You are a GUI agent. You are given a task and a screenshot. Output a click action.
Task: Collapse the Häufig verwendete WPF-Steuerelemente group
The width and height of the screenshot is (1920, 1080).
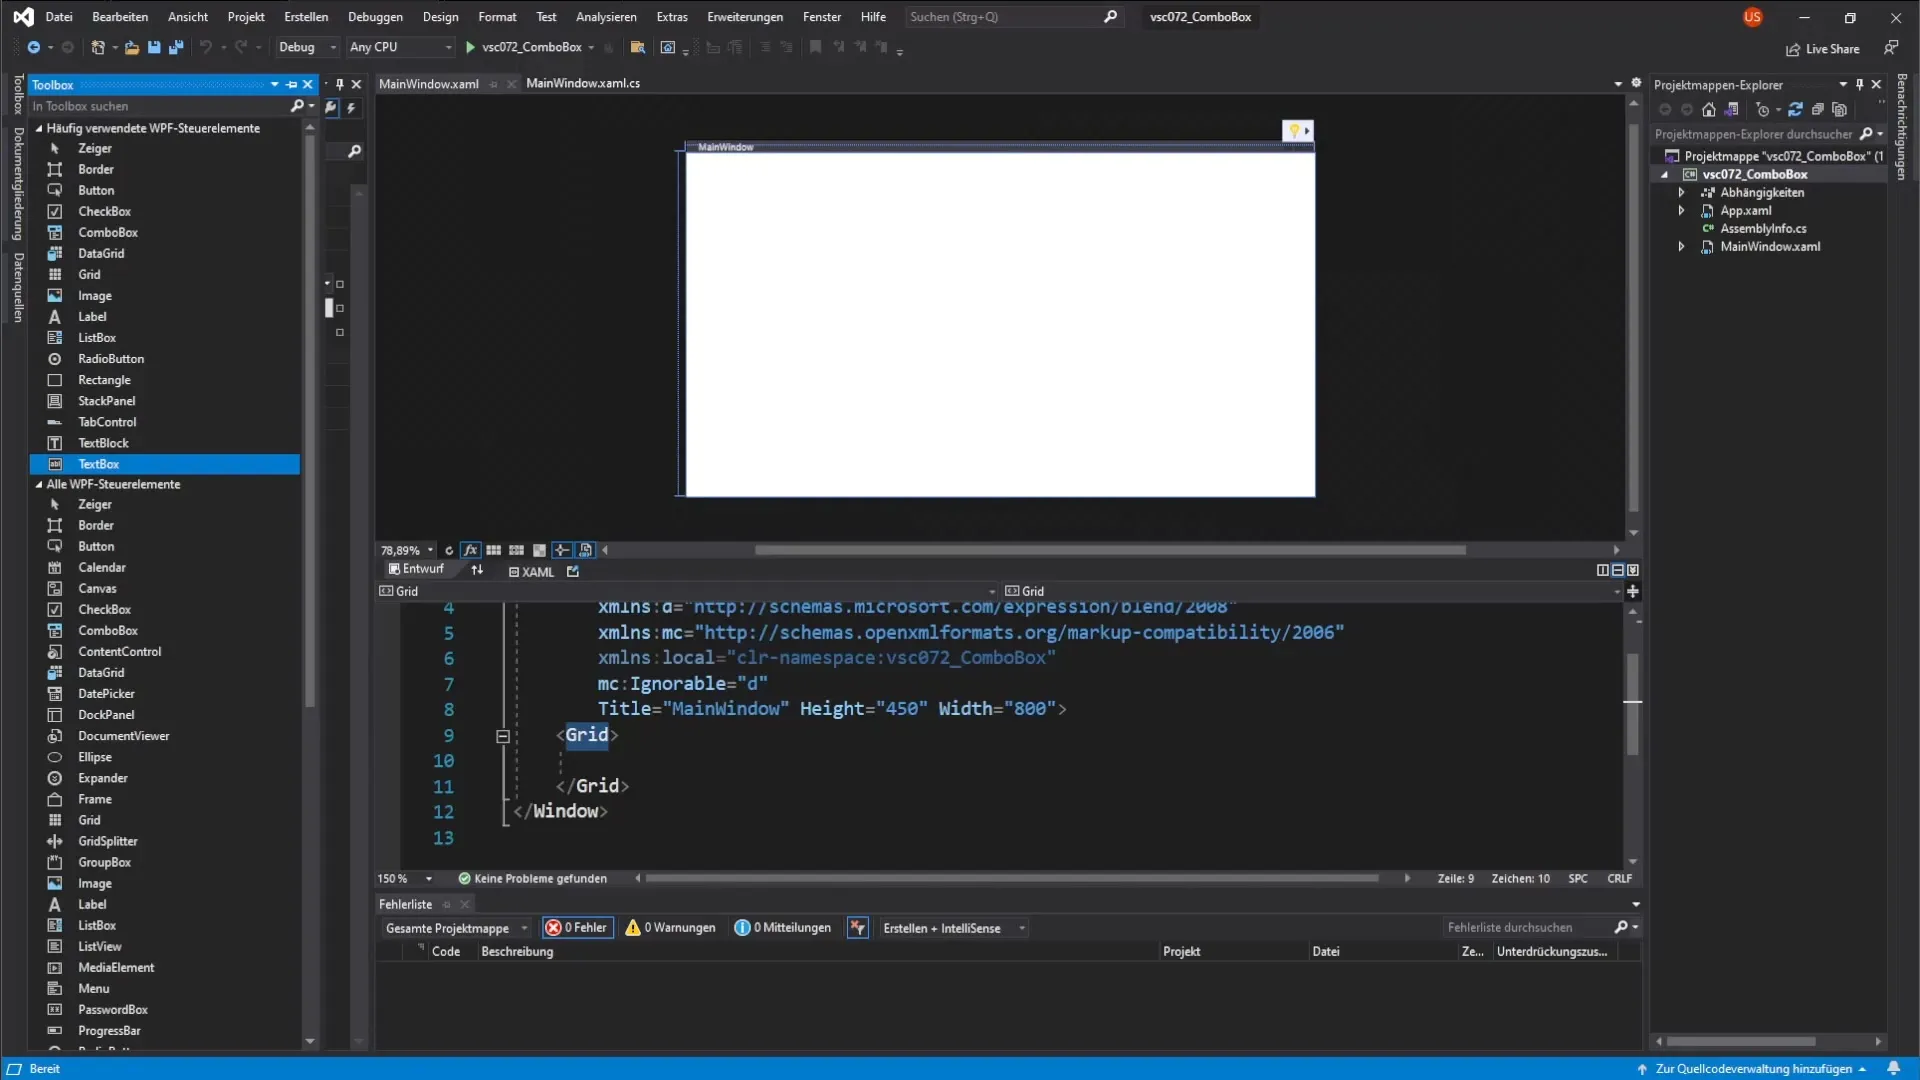[x=39, y=129]
